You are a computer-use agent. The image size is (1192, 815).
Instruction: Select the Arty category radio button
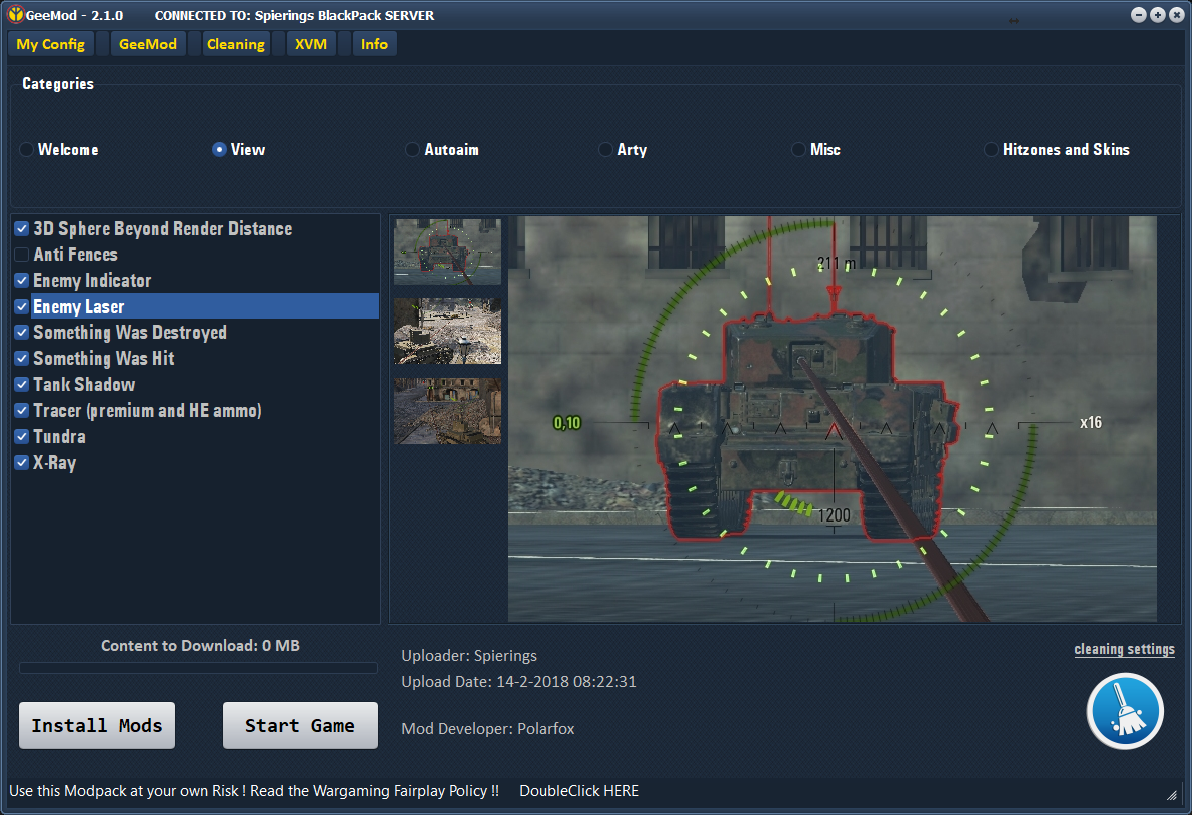(x=605, y=150)
